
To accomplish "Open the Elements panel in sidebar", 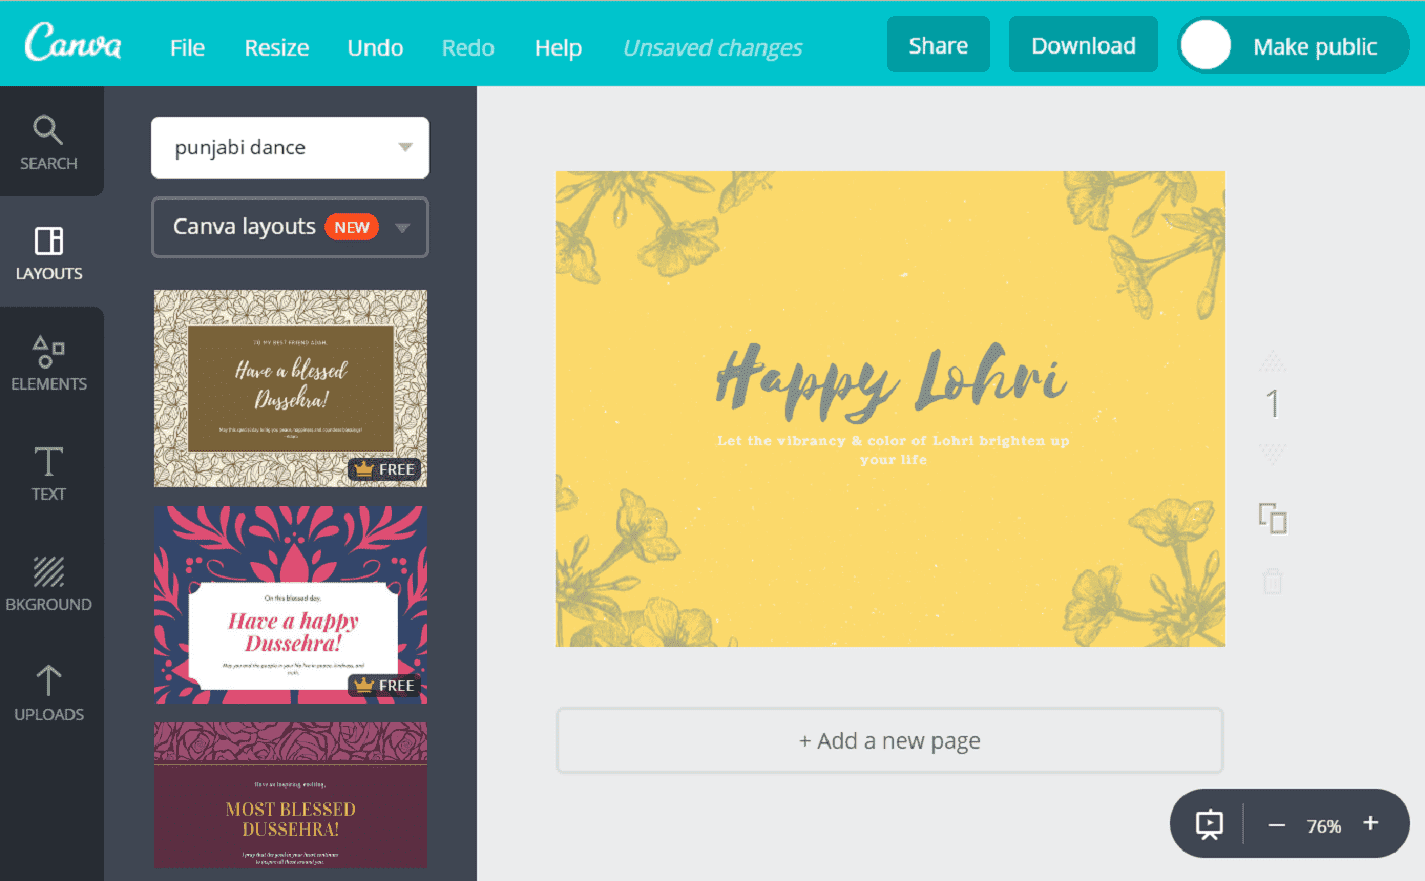I will point(49,362).
